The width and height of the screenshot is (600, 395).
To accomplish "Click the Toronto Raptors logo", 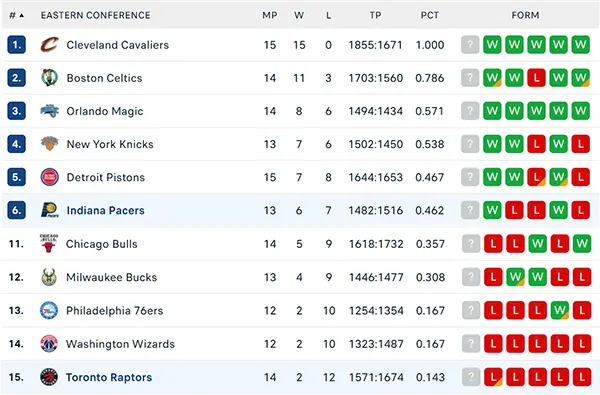I will tap(49, 377).
